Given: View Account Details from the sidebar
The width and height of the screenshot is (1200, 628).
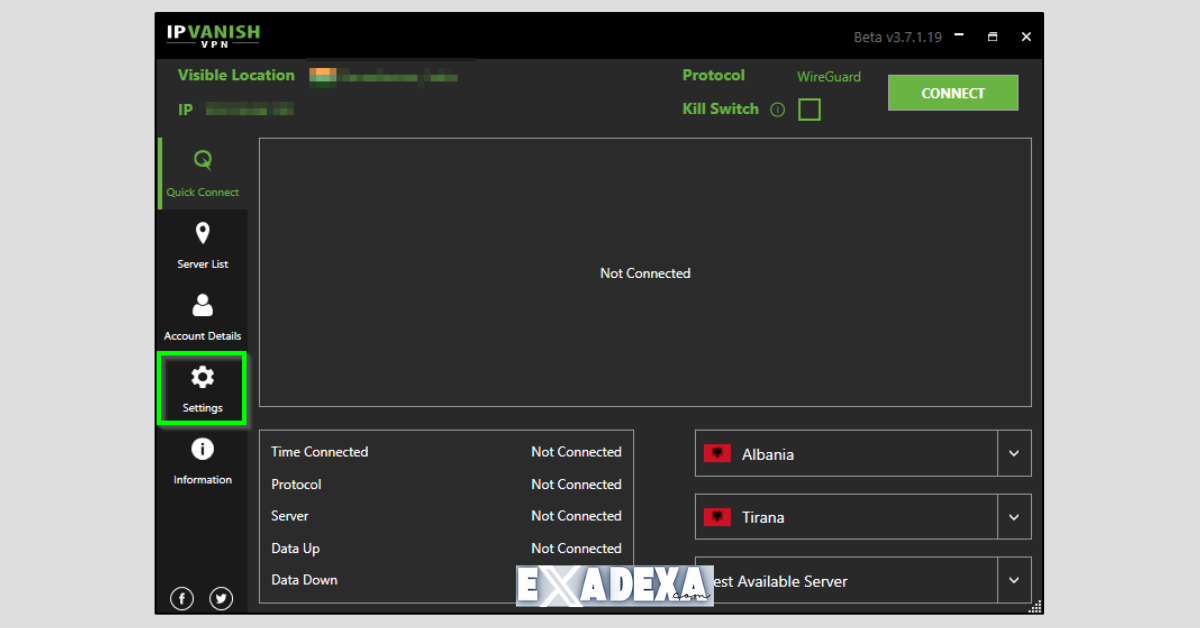Looking at the screenshot, I should pyautogui.click(x=202, y=315).
